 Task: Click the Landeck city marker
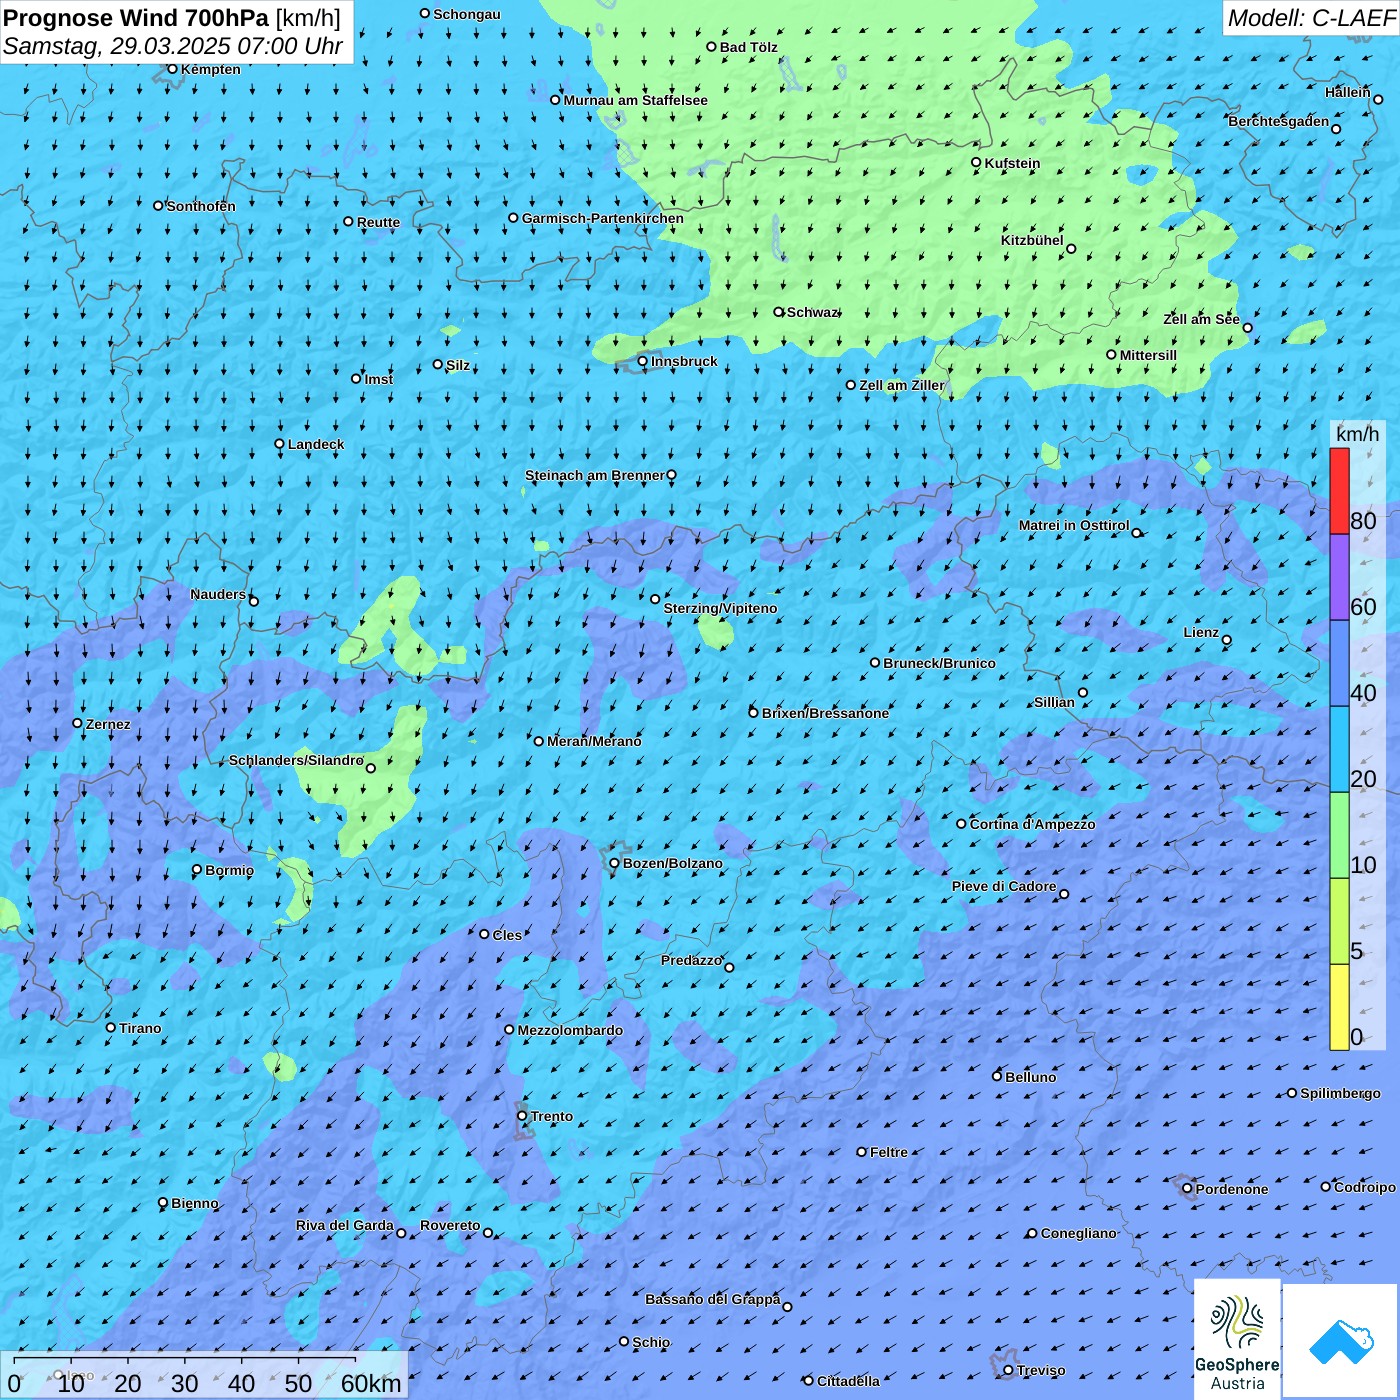pos(280,444)
